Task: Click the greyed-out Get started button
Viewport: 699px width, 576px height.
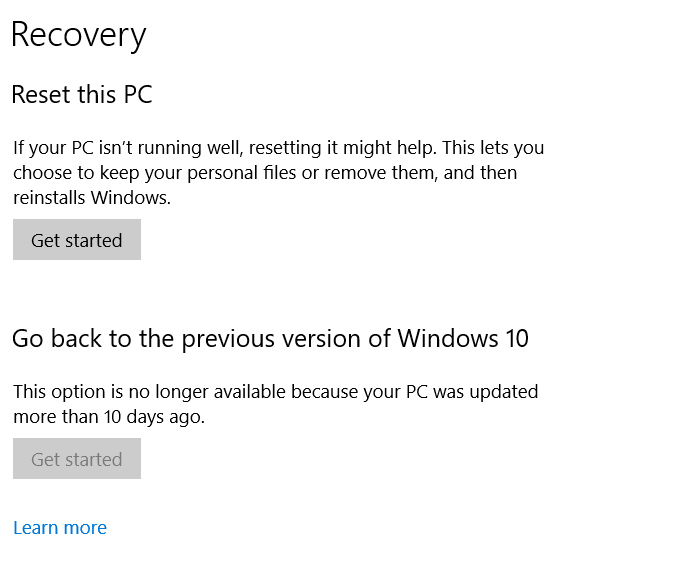Action: click(x=77, y=459)
